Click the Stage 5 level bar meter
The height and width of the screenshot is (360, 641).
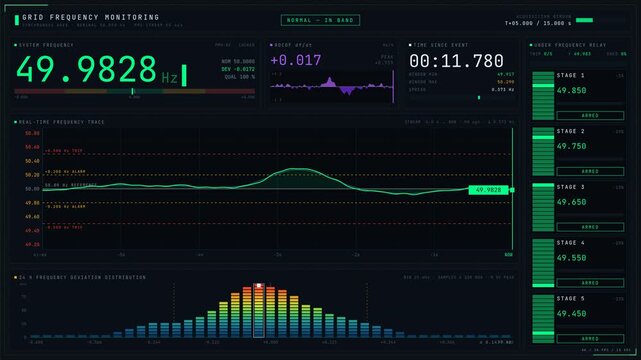coord(543,319)
